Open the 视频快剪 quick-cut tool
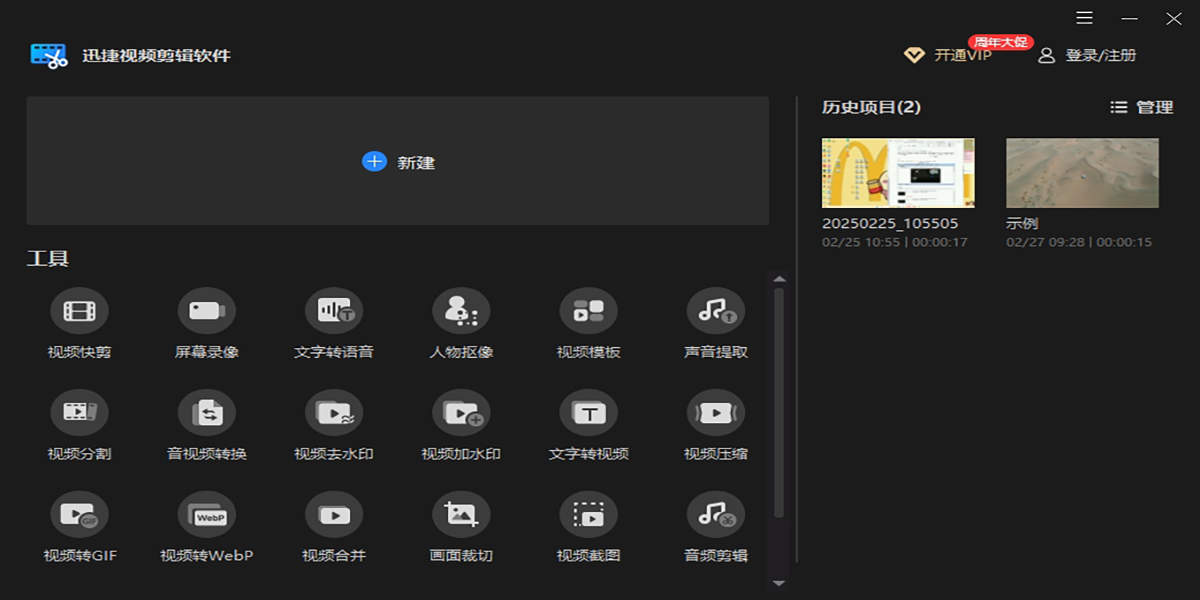The width and height of the screenshot is (1200, 600). [x=79, y=311]
